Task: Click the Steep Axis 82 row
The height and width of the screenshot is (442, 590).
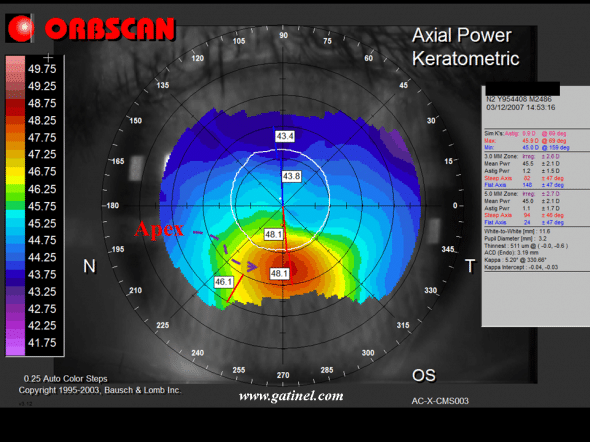Action: 524,178
